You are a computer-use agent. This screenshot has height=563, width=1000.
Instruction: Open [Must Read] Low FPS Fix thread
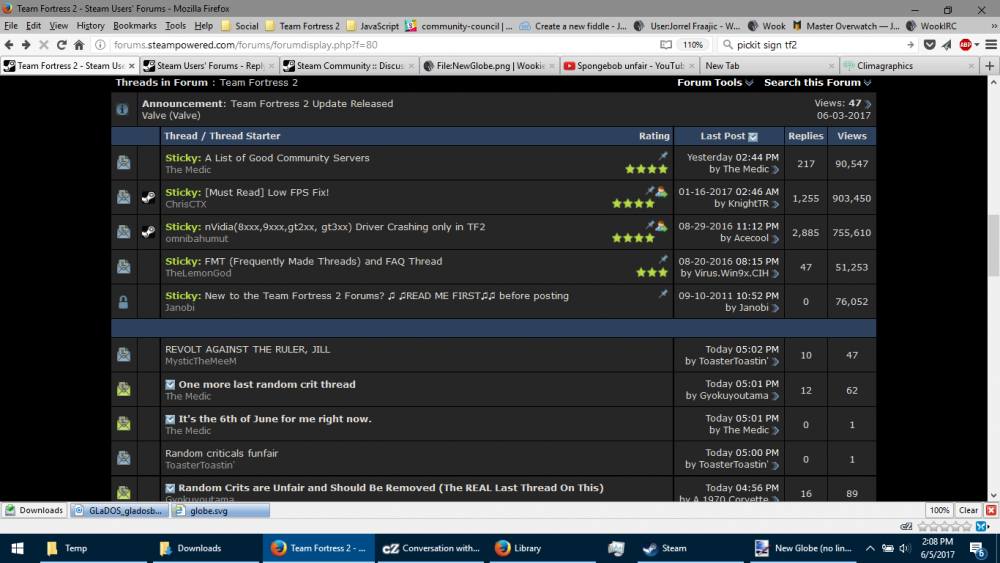(267, 192)
